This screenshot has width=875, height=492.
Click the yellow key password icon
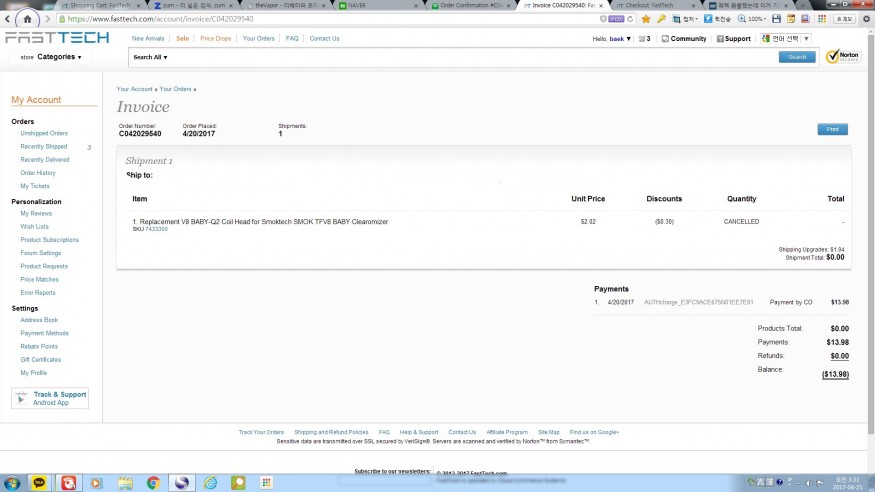pyautogui.click(x=661, y=19)
